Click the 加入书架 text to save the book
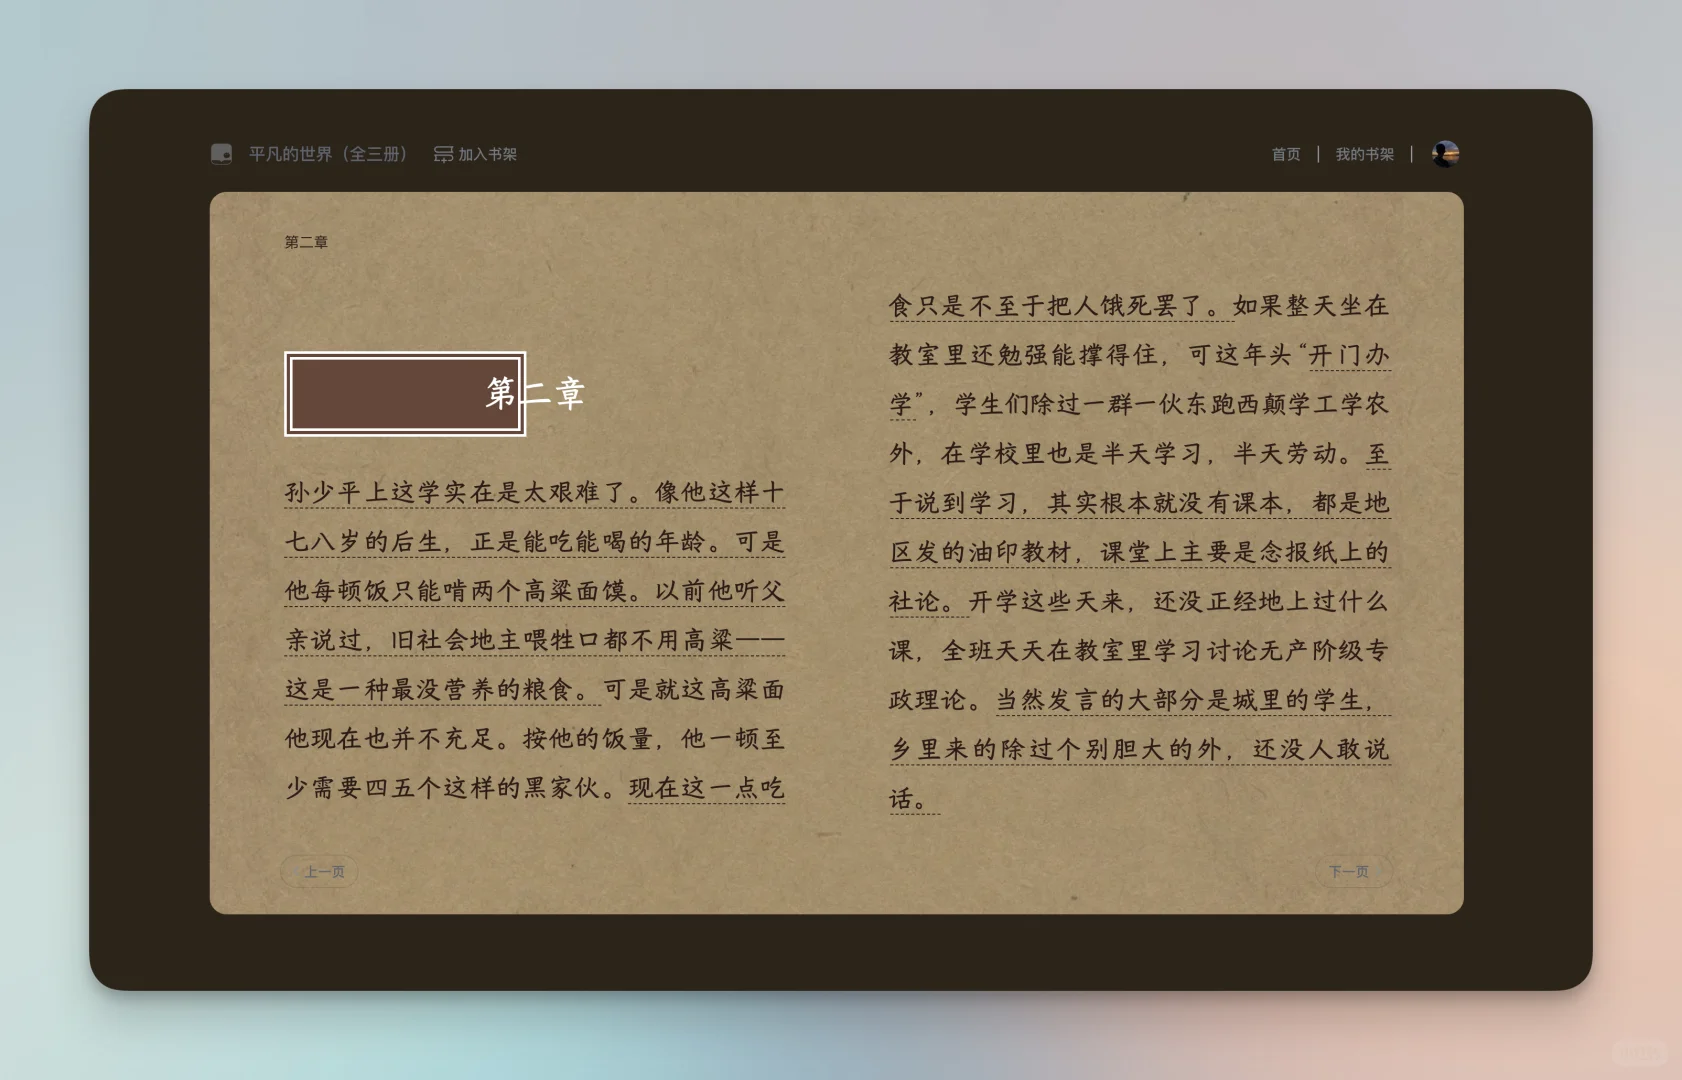 coord(489,154)
